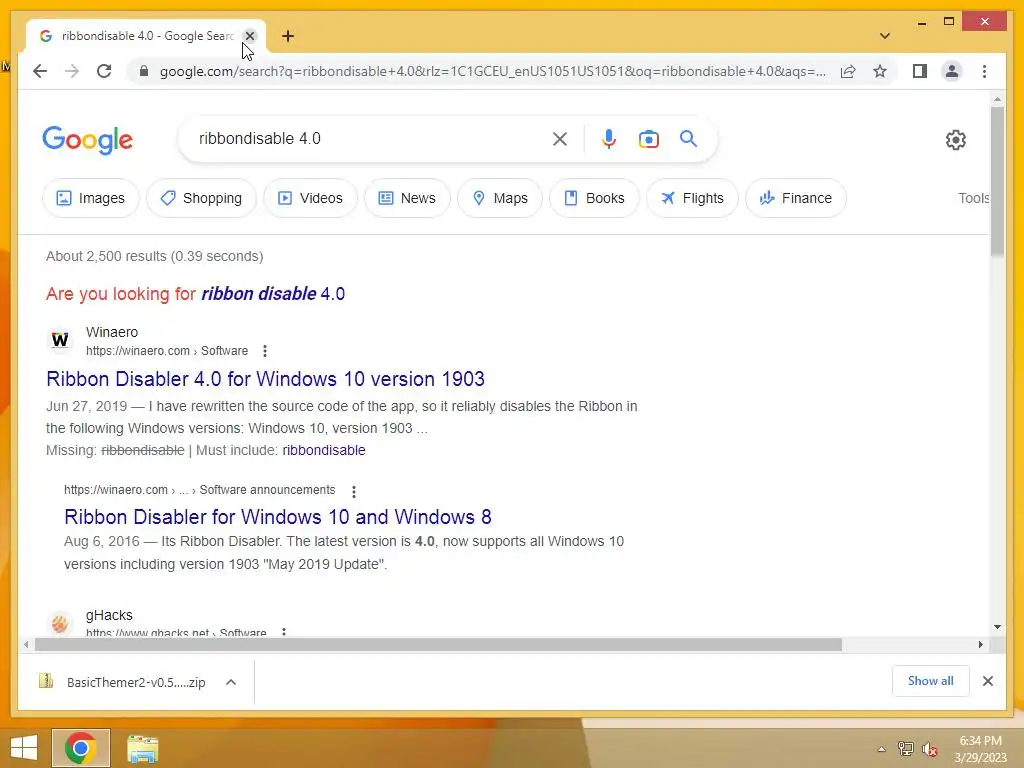Click the horizontal scrollbar thumb
Viewport: 1024px width, 768px height.
438,645
